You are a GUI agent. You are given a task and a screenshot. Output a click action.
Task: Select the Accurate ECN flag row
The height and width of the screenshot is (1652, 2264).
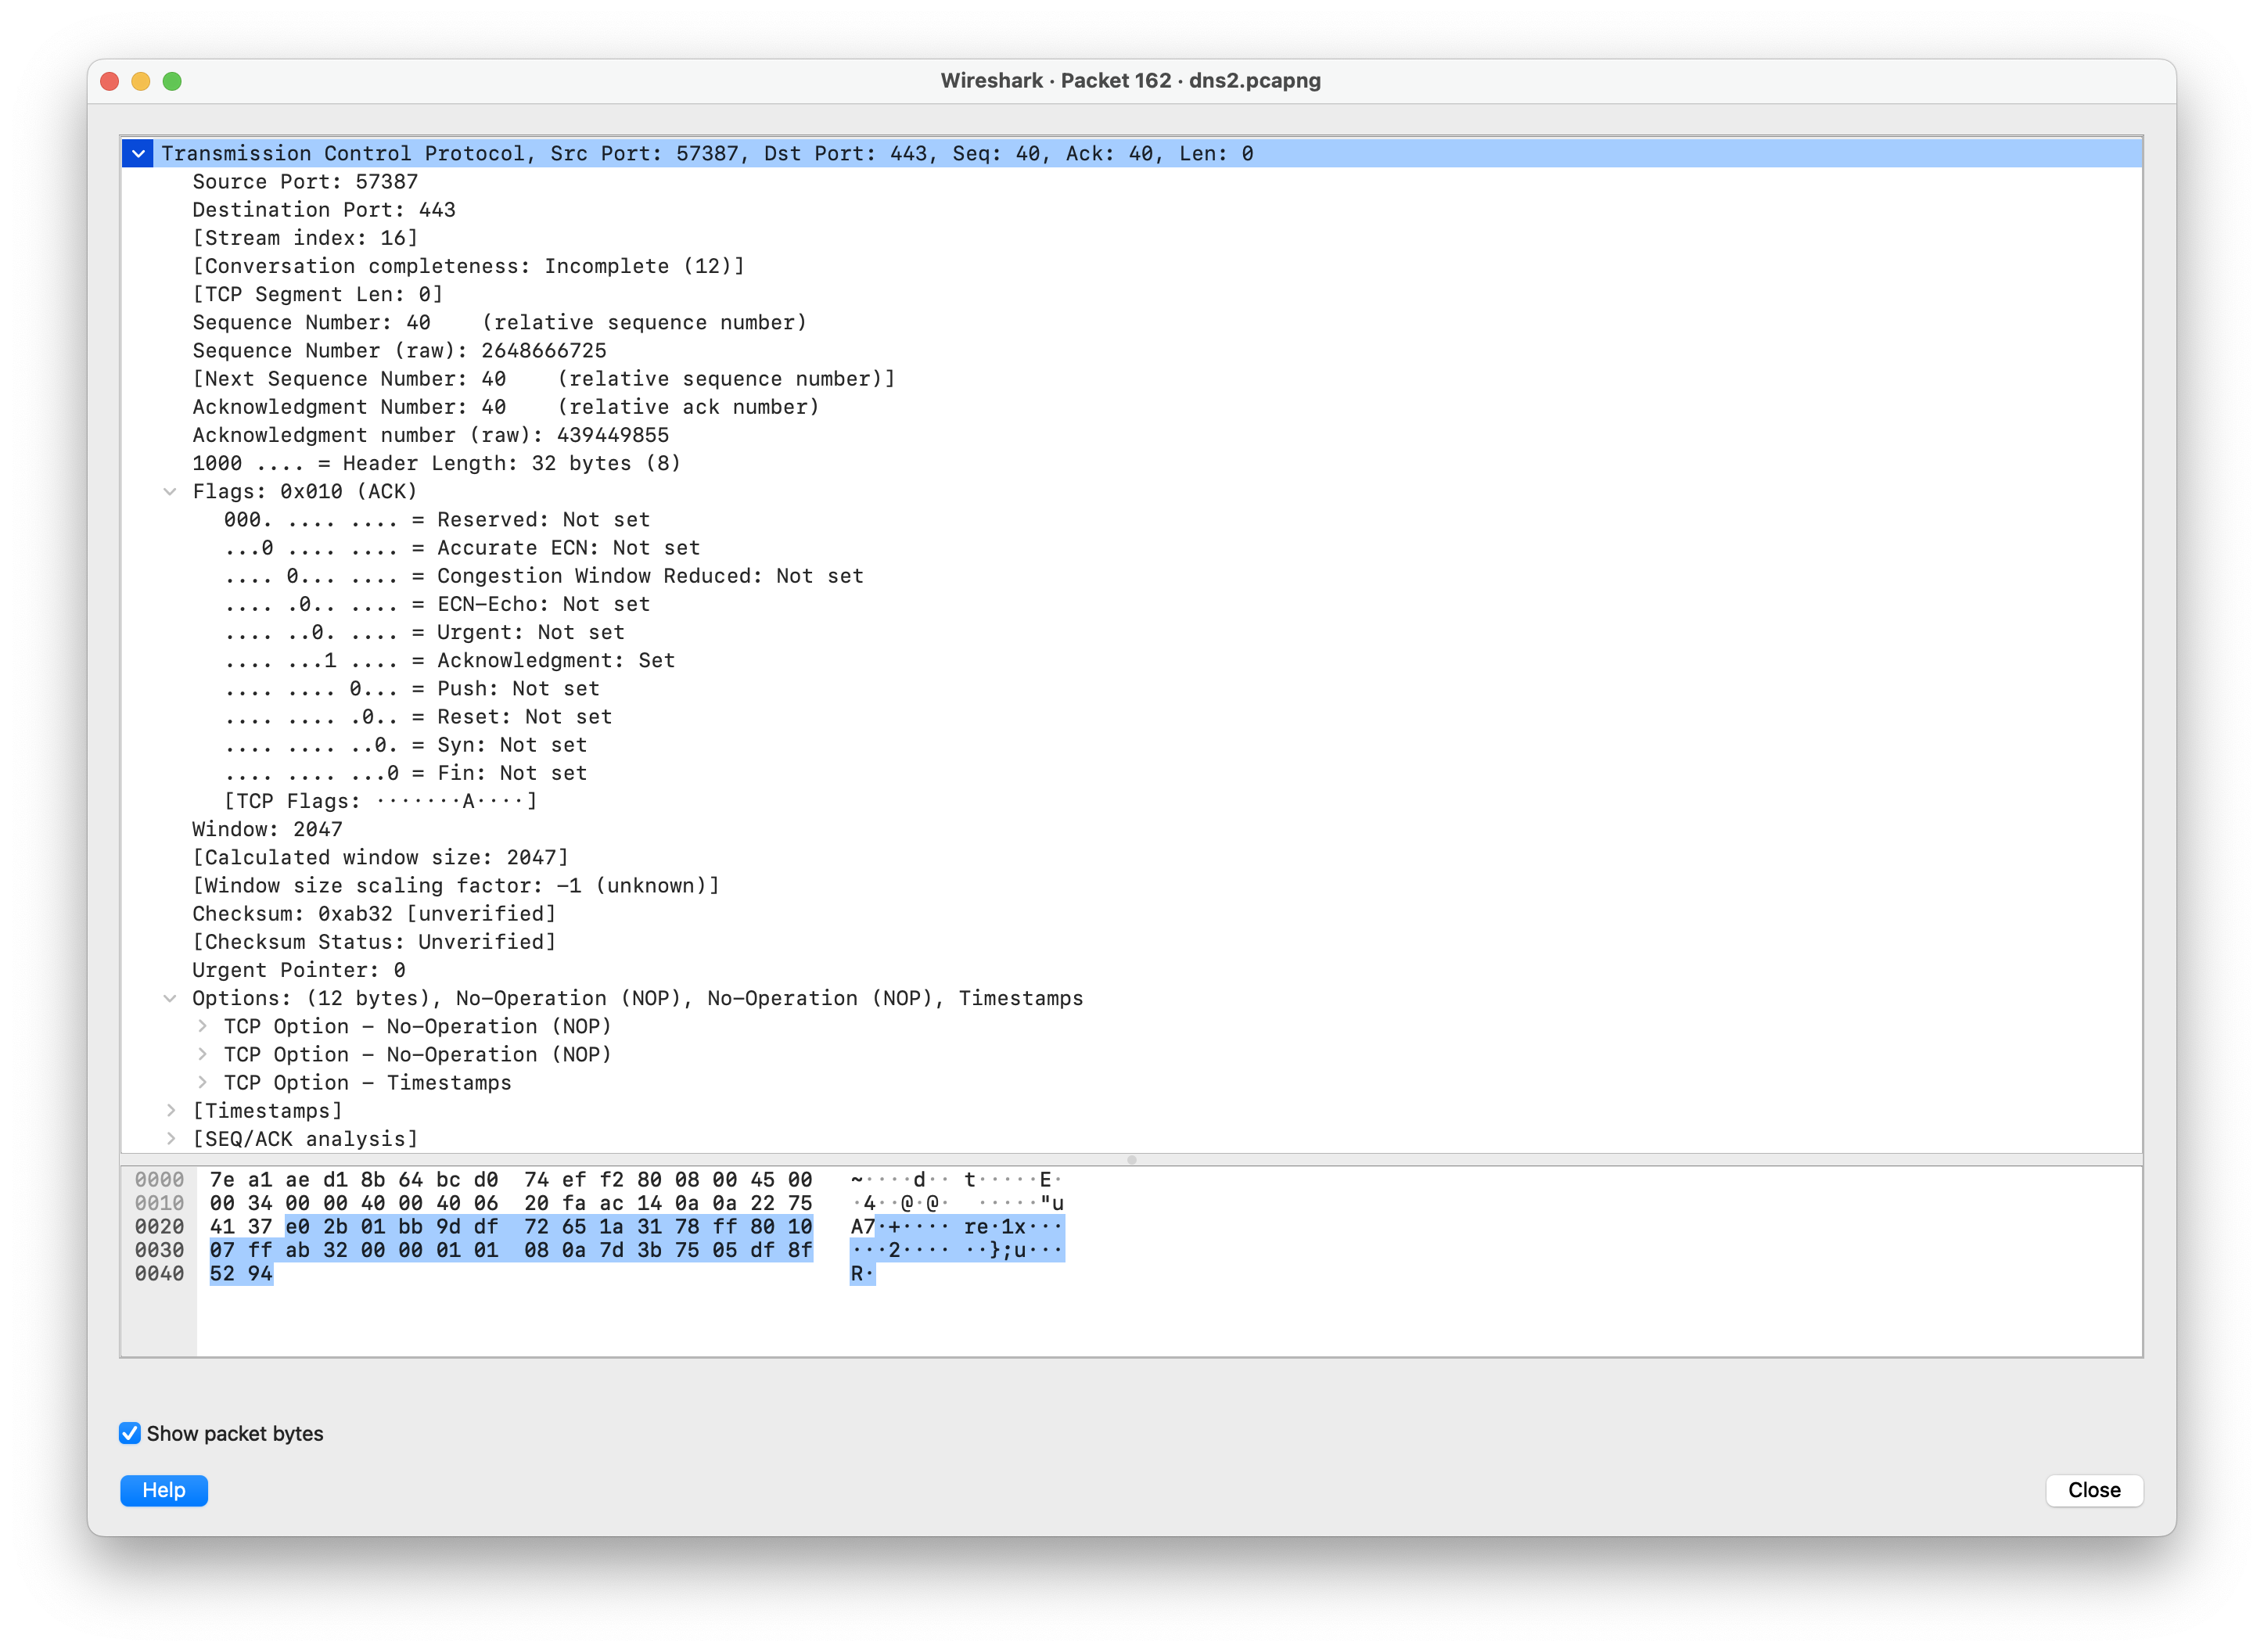(x=1132, y=547)
